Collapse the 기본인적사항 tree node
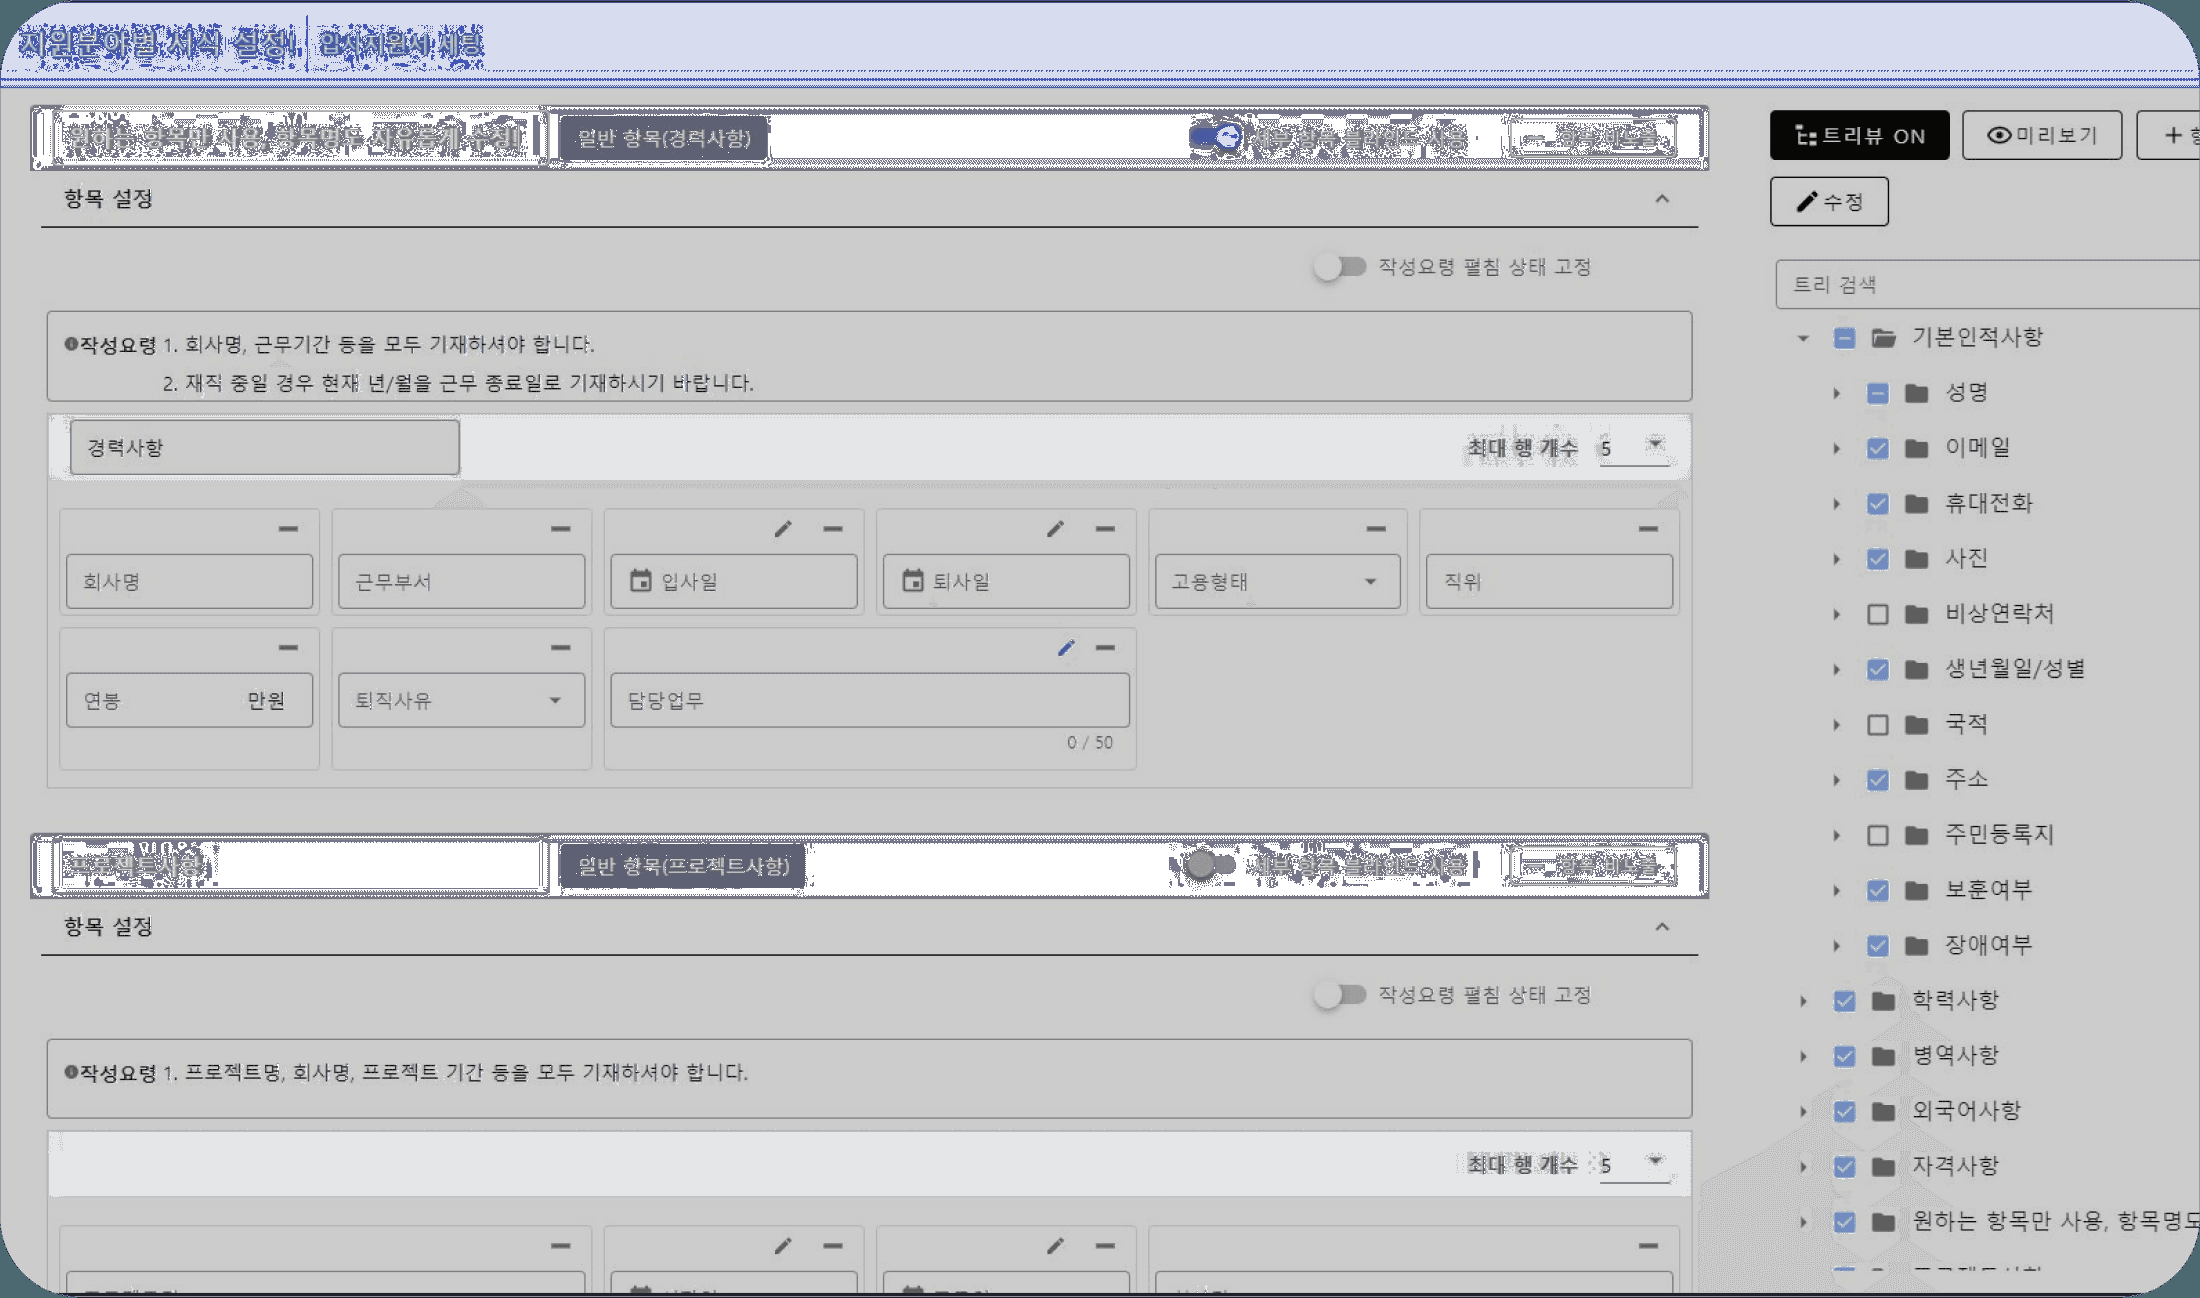Screen dimensions: 2200x1298 tap(1803, 338)
